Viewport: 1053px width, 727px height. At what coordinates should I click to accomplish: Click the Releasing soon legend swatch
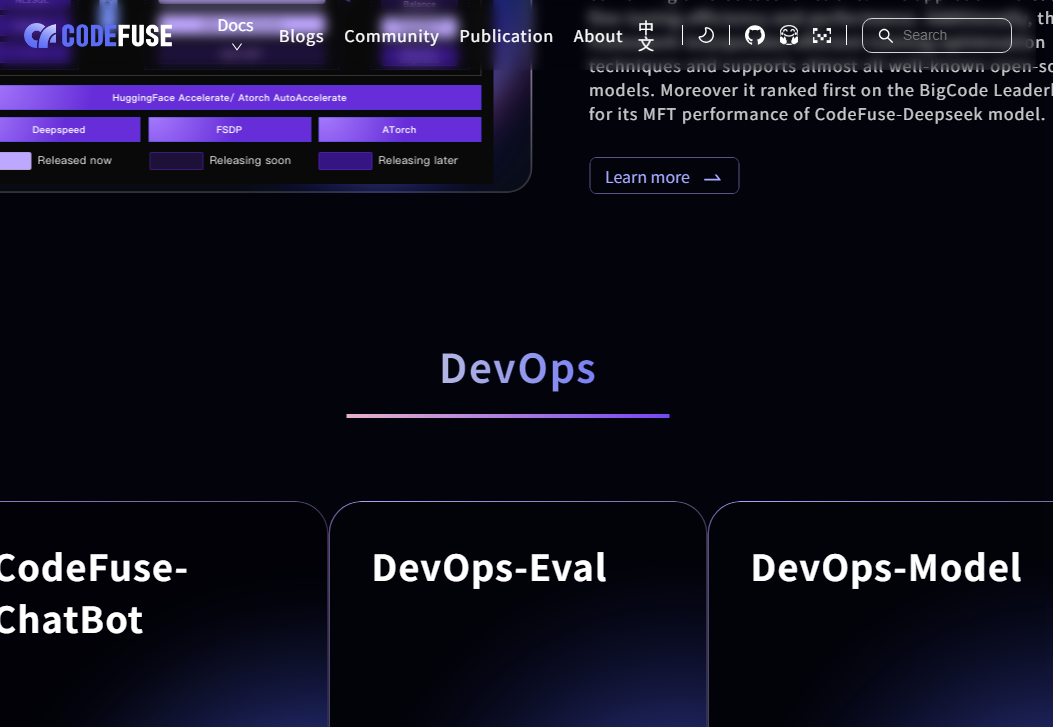click(x=176, y=160)
